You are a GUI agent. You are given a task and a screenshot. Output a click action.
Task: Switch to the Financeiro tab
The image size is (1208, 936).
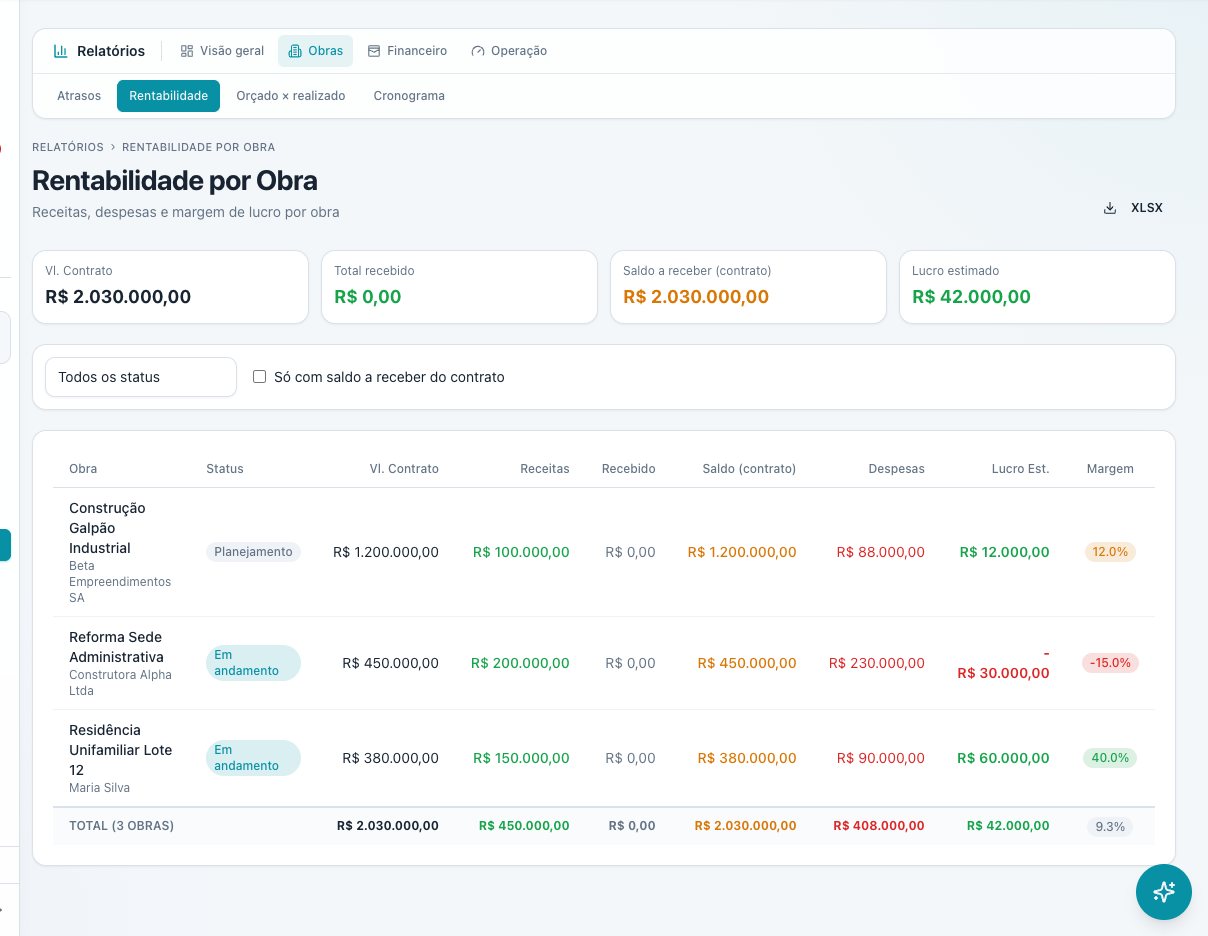coord(407,51)
